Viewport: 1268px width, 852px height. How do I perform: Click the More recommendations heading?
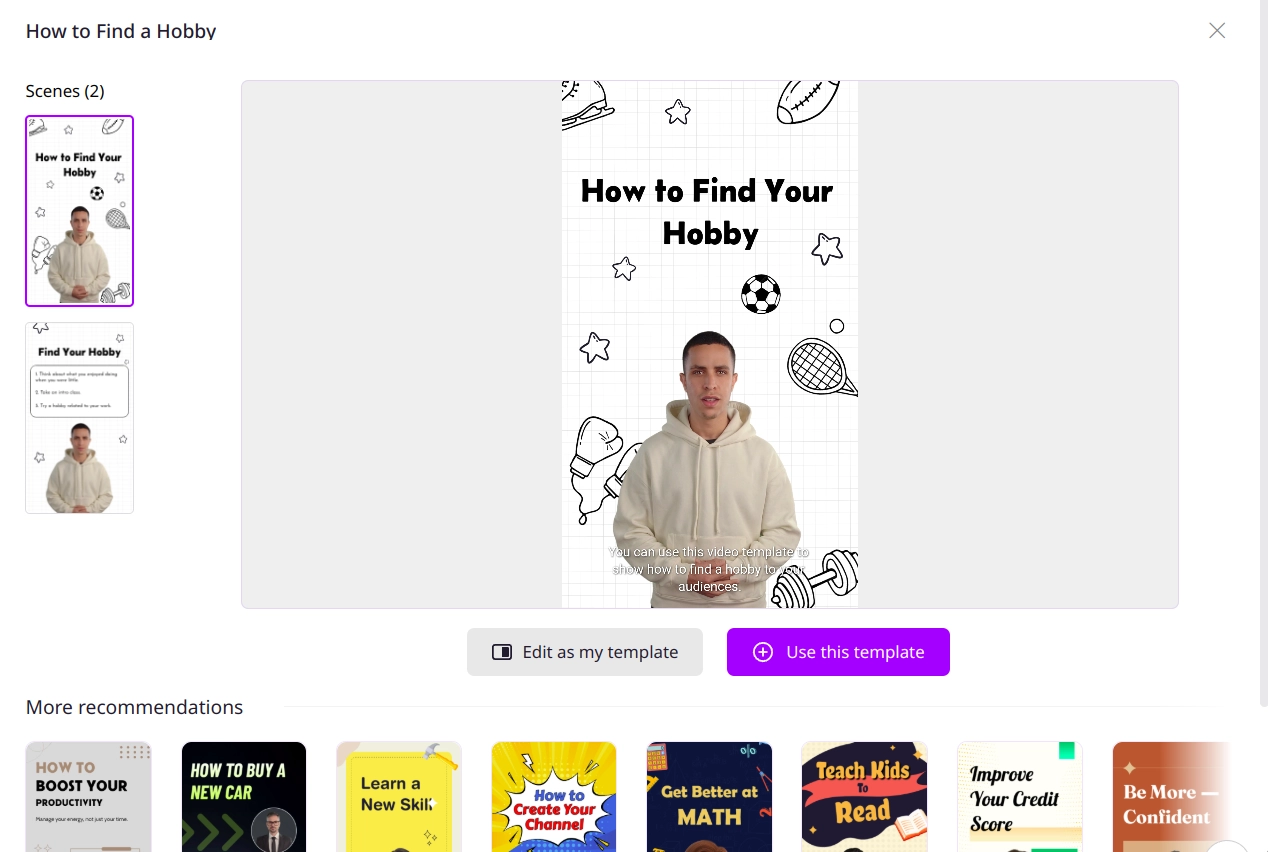134,707
